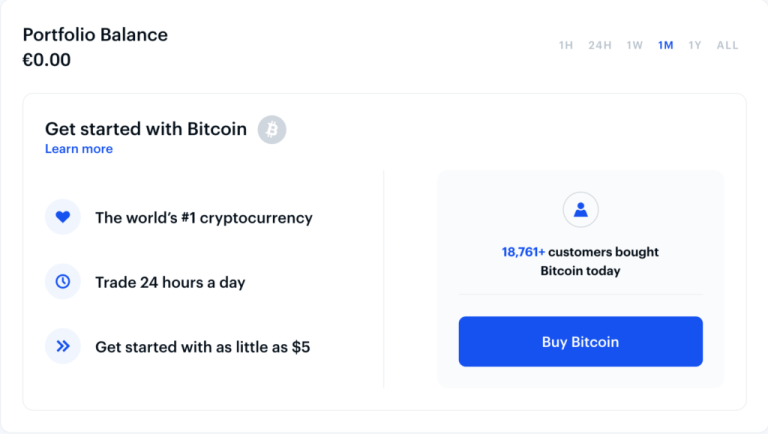Click the Portfolio Balance heading
This screenshot has width=768, height=434.
click(x=95, y=35)
